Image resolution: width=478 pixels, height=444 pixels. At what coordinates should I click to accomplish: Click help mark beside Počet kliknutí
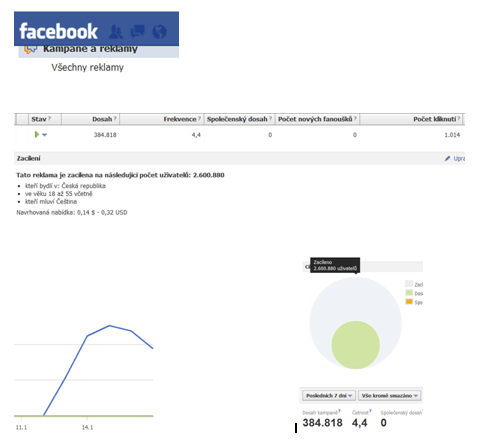(x=459, y=118)
